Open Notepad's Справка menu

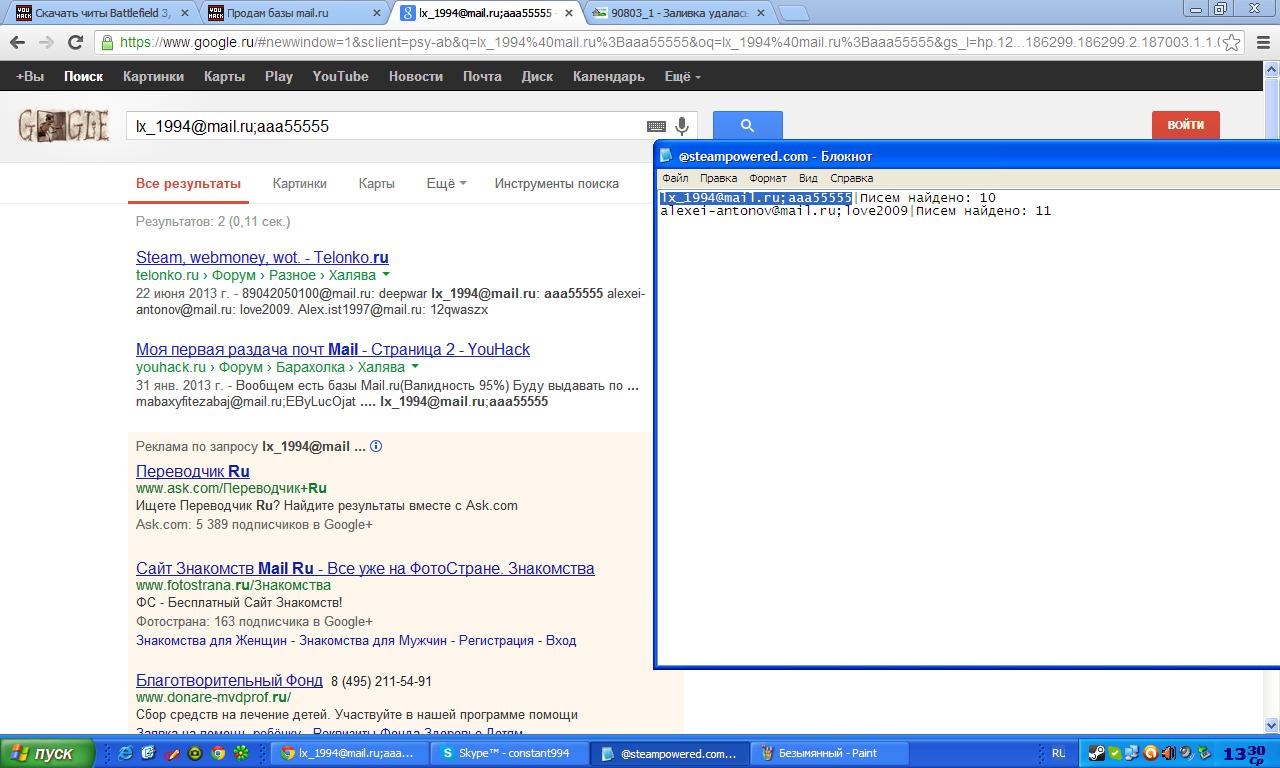click(851, 178)
